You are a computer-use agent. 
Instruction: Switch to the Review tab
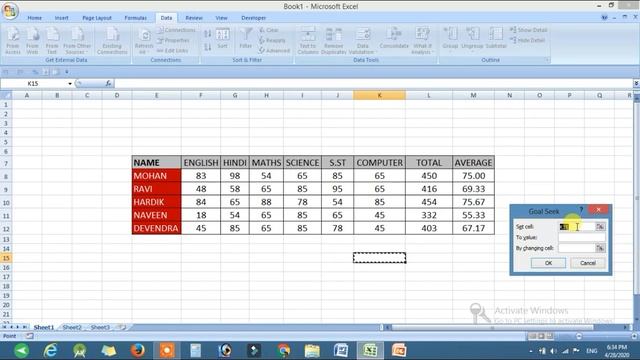[194, 18]
